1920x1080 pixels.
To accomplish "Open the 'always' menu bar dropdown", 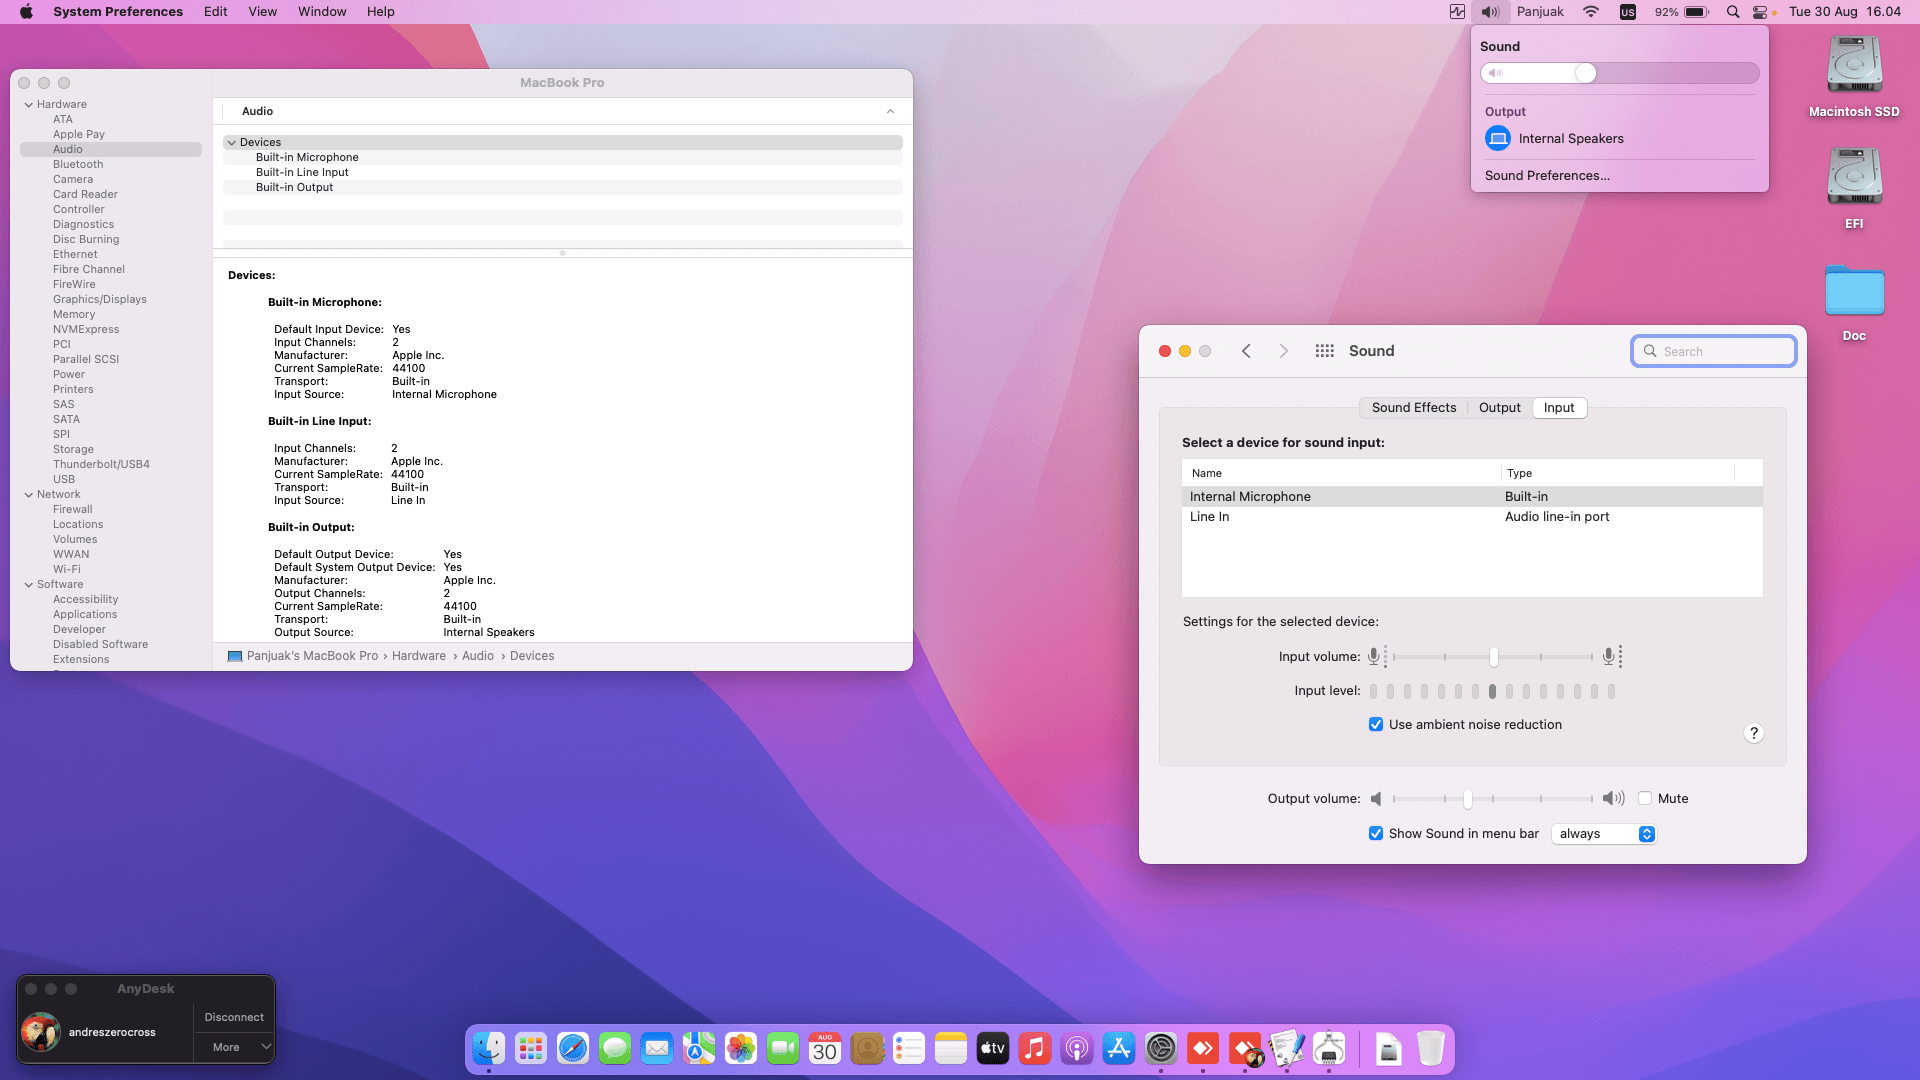I will [x=1604, y=834].
